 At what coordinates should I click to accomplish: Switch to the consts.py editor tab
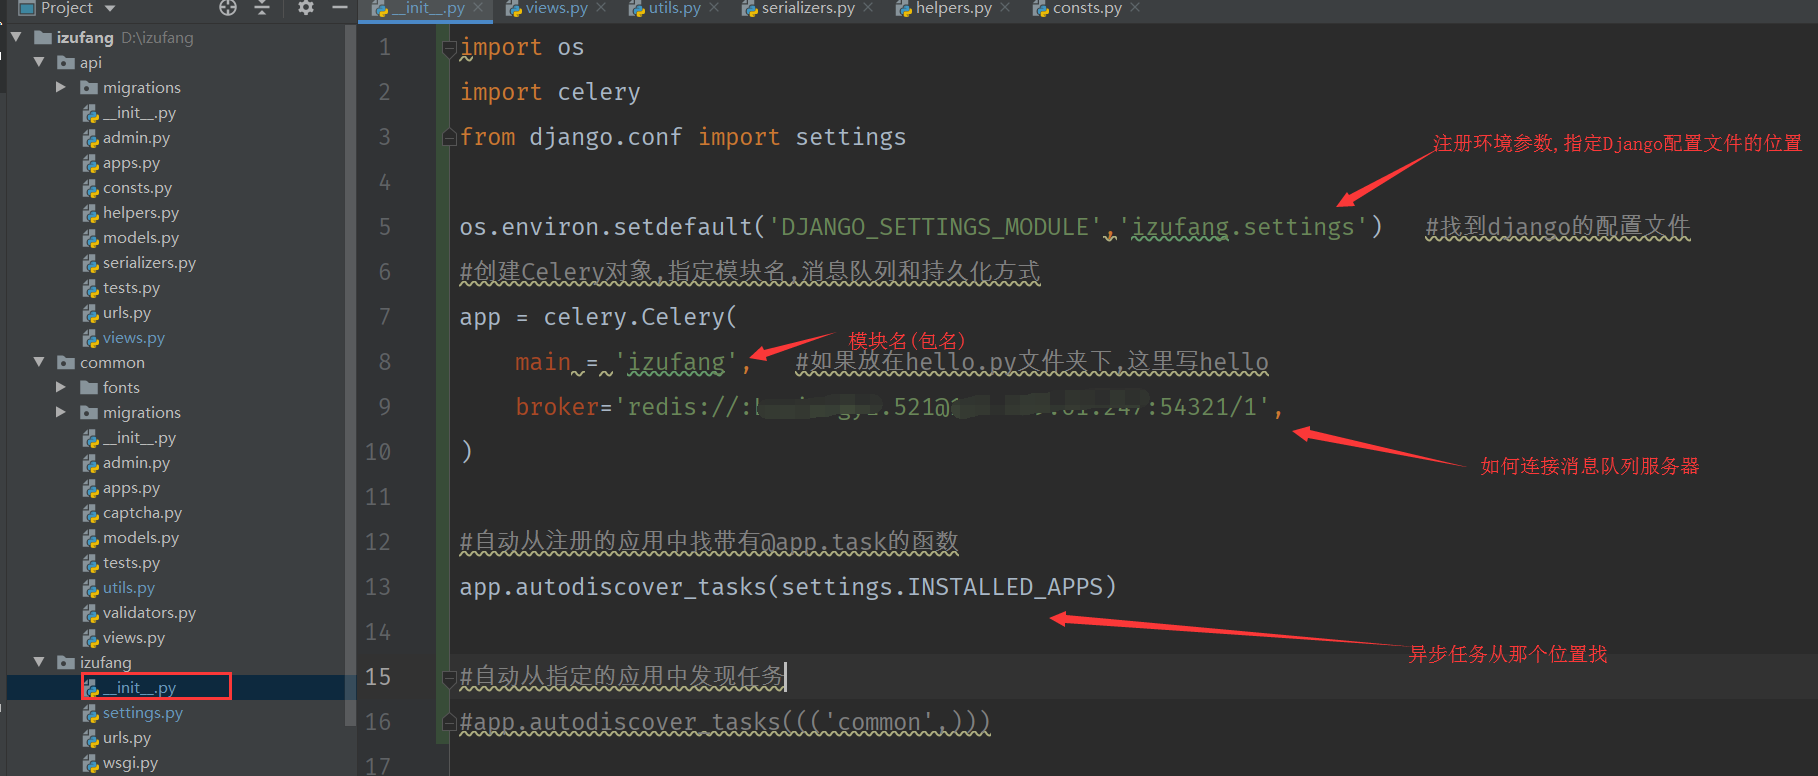(x=1086, y=8)
